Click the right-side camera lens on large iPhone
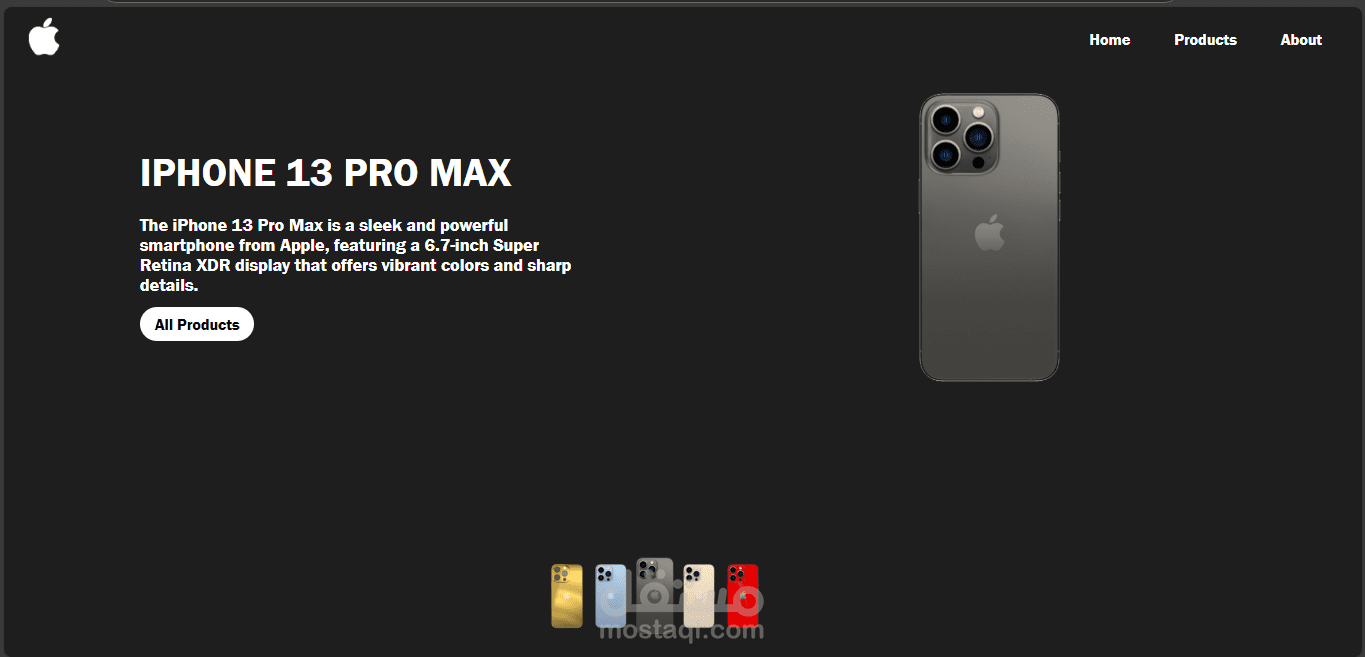1365x657 pixels. tap(978, 137)
